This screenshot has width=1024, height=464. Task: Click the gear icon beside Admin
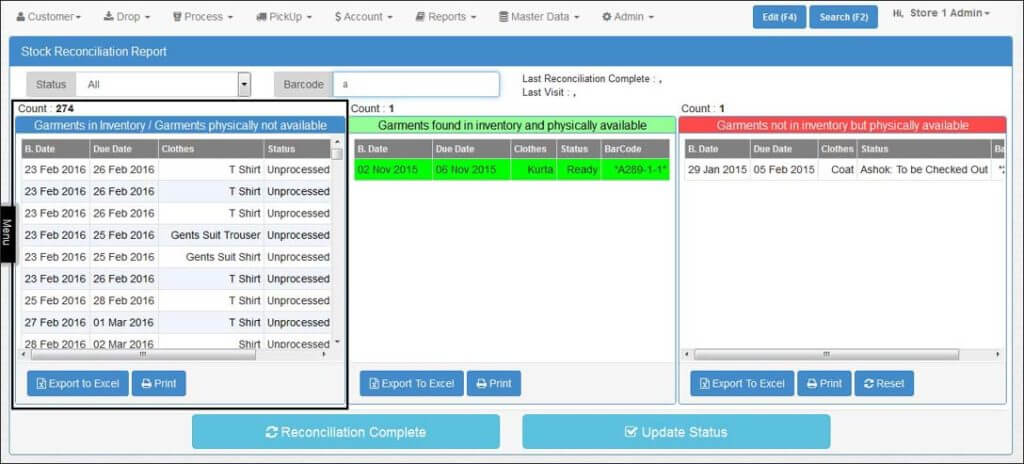click(607, 17)
